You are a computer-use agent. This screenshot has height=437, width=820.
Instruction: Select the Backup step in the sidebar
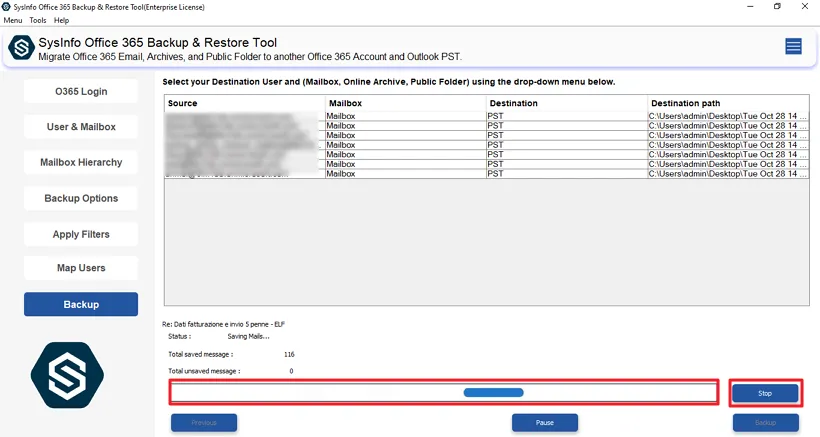[x=81, y=304]
